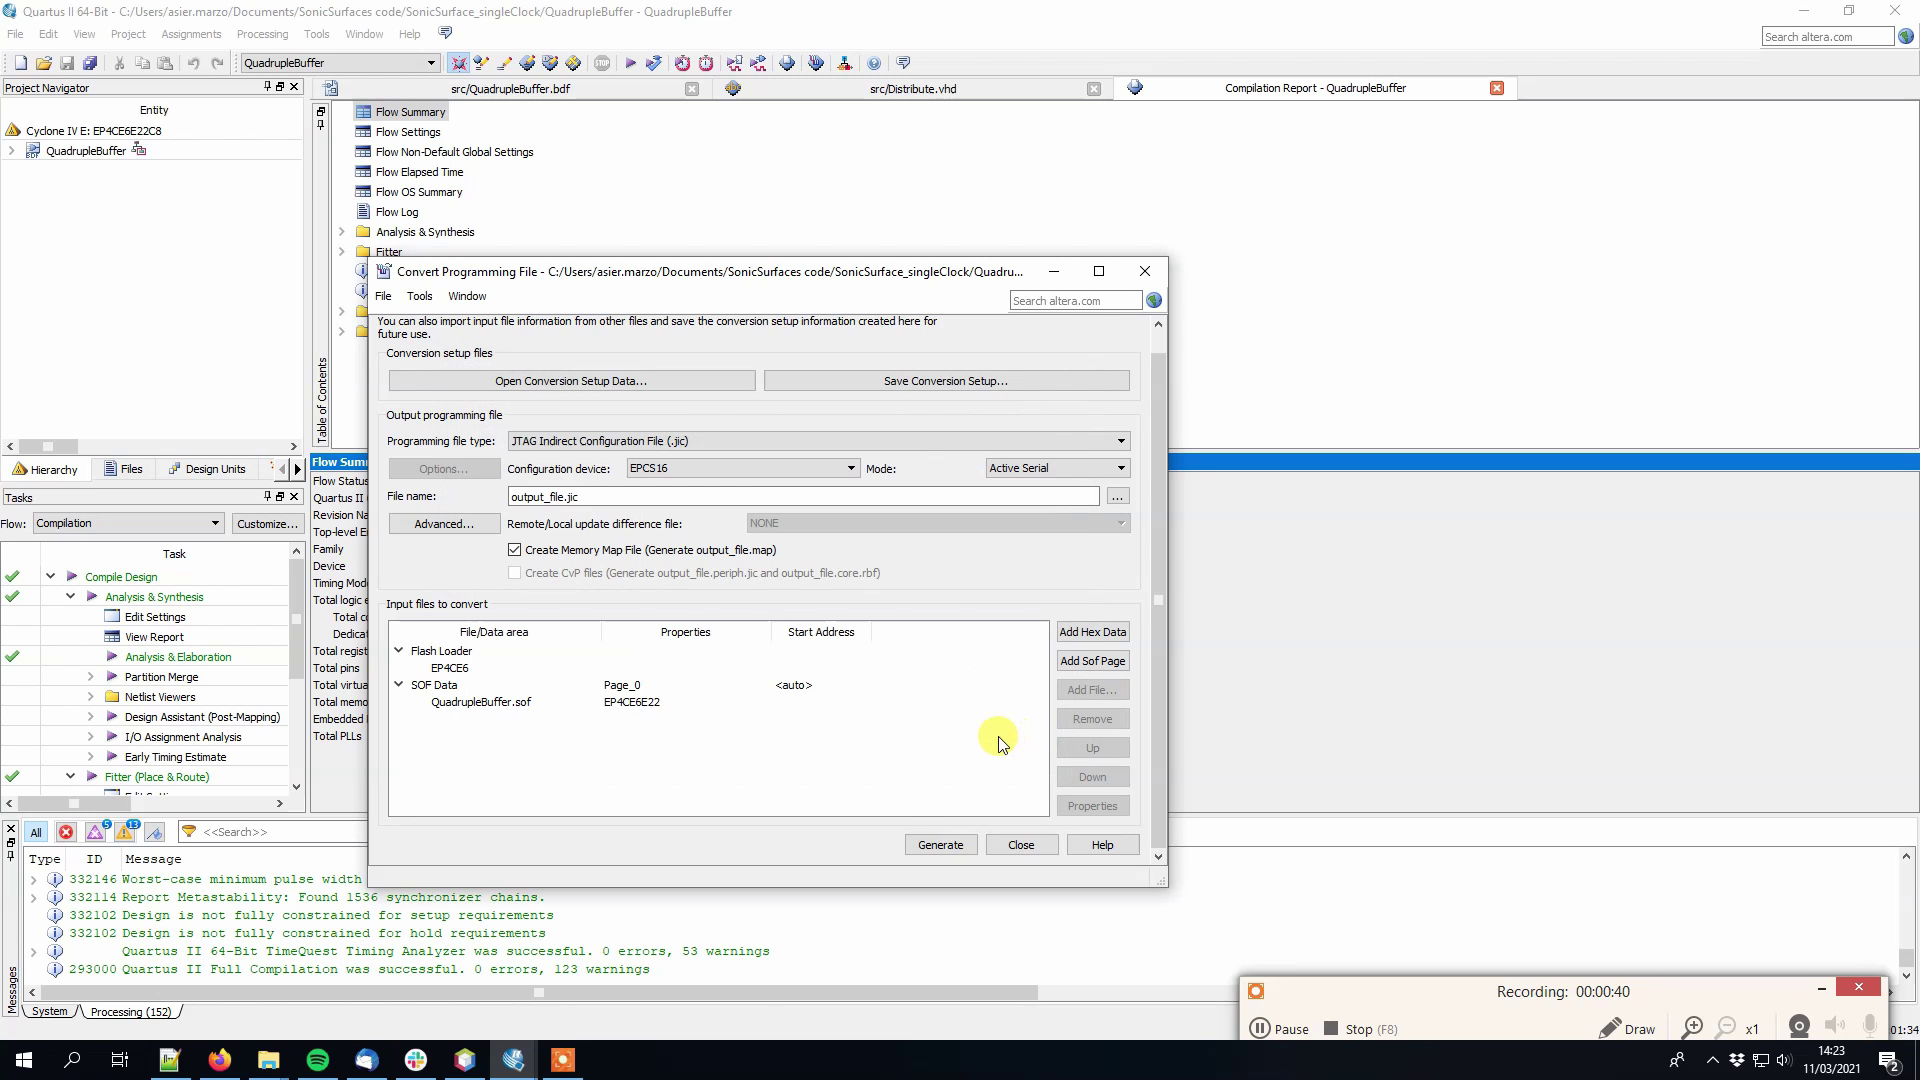Click the Processing menu item
Screen dimensions: 1920x1080
[262, 33]
